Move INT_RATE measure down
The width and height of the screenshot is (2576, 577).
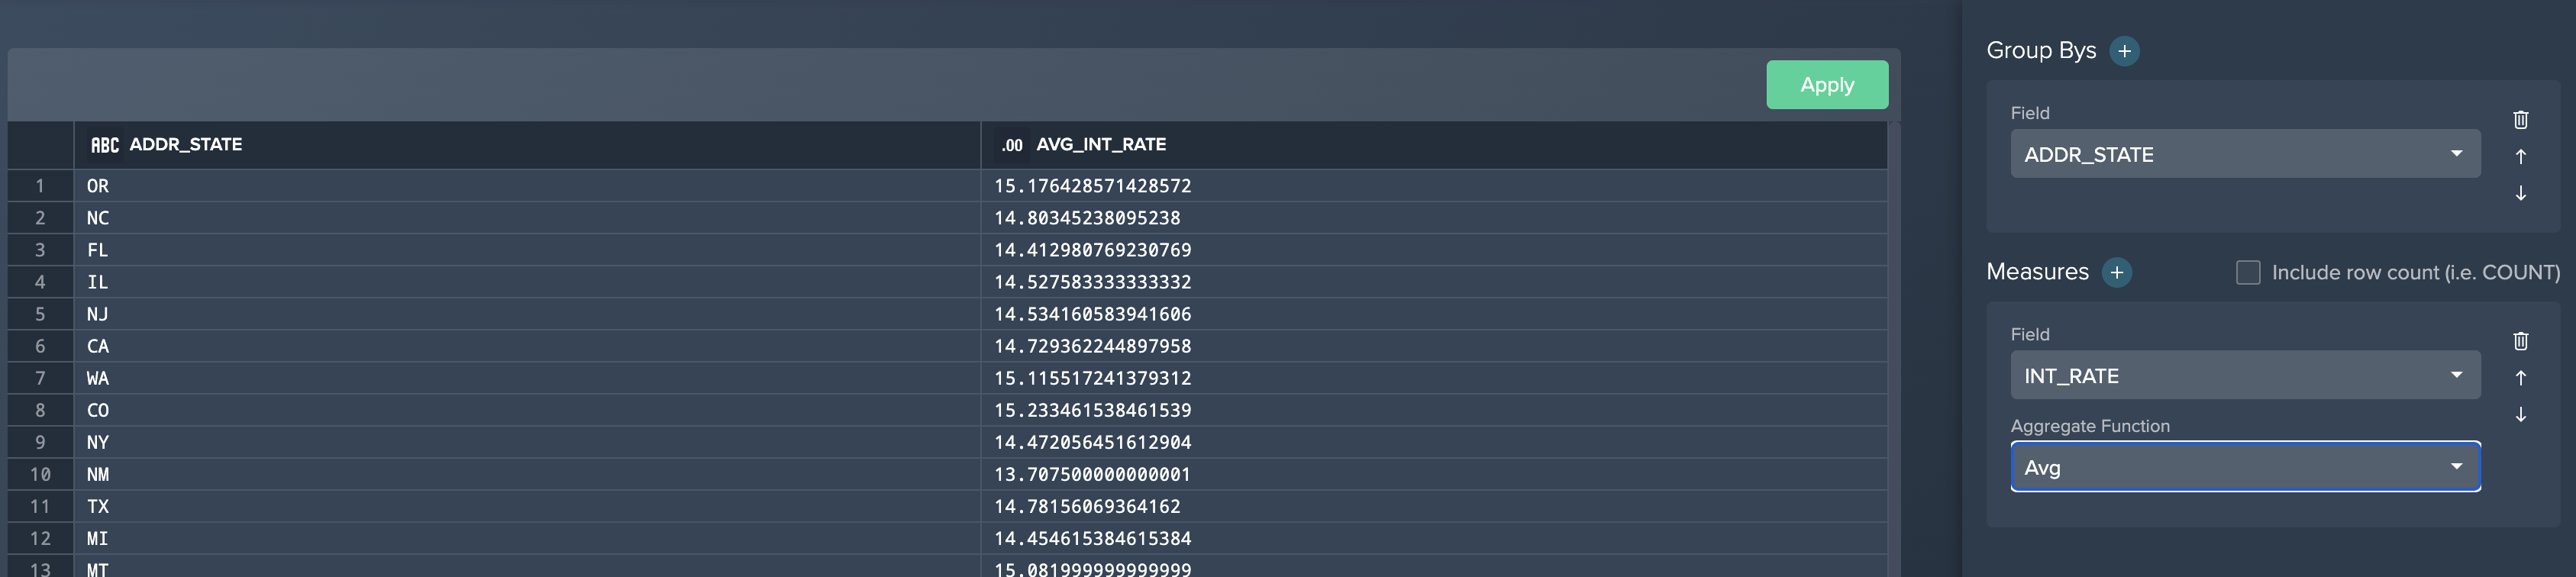(x=2520, y=414)
